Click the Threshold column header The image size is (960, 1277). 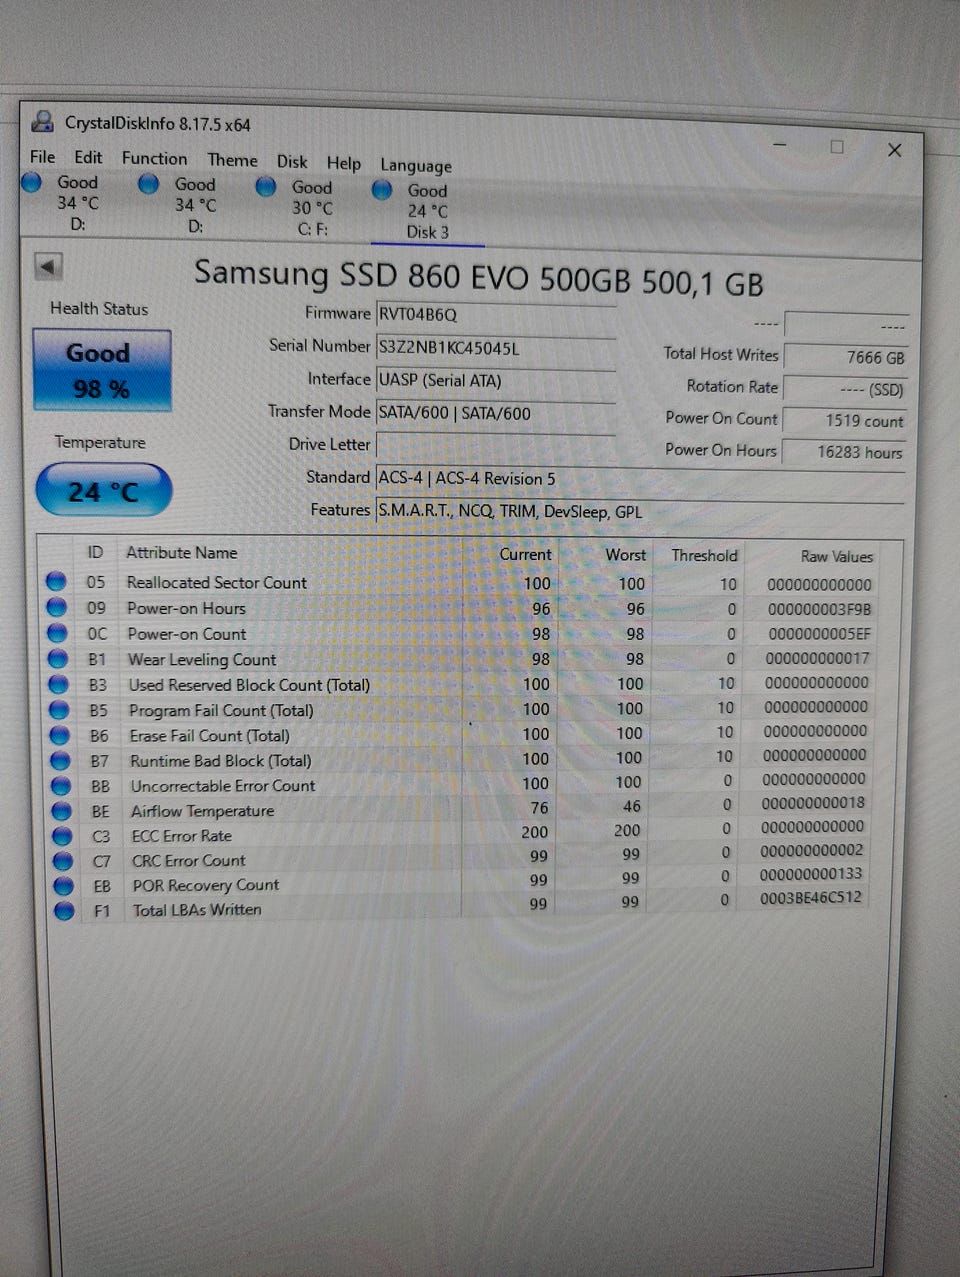point(704,556)
